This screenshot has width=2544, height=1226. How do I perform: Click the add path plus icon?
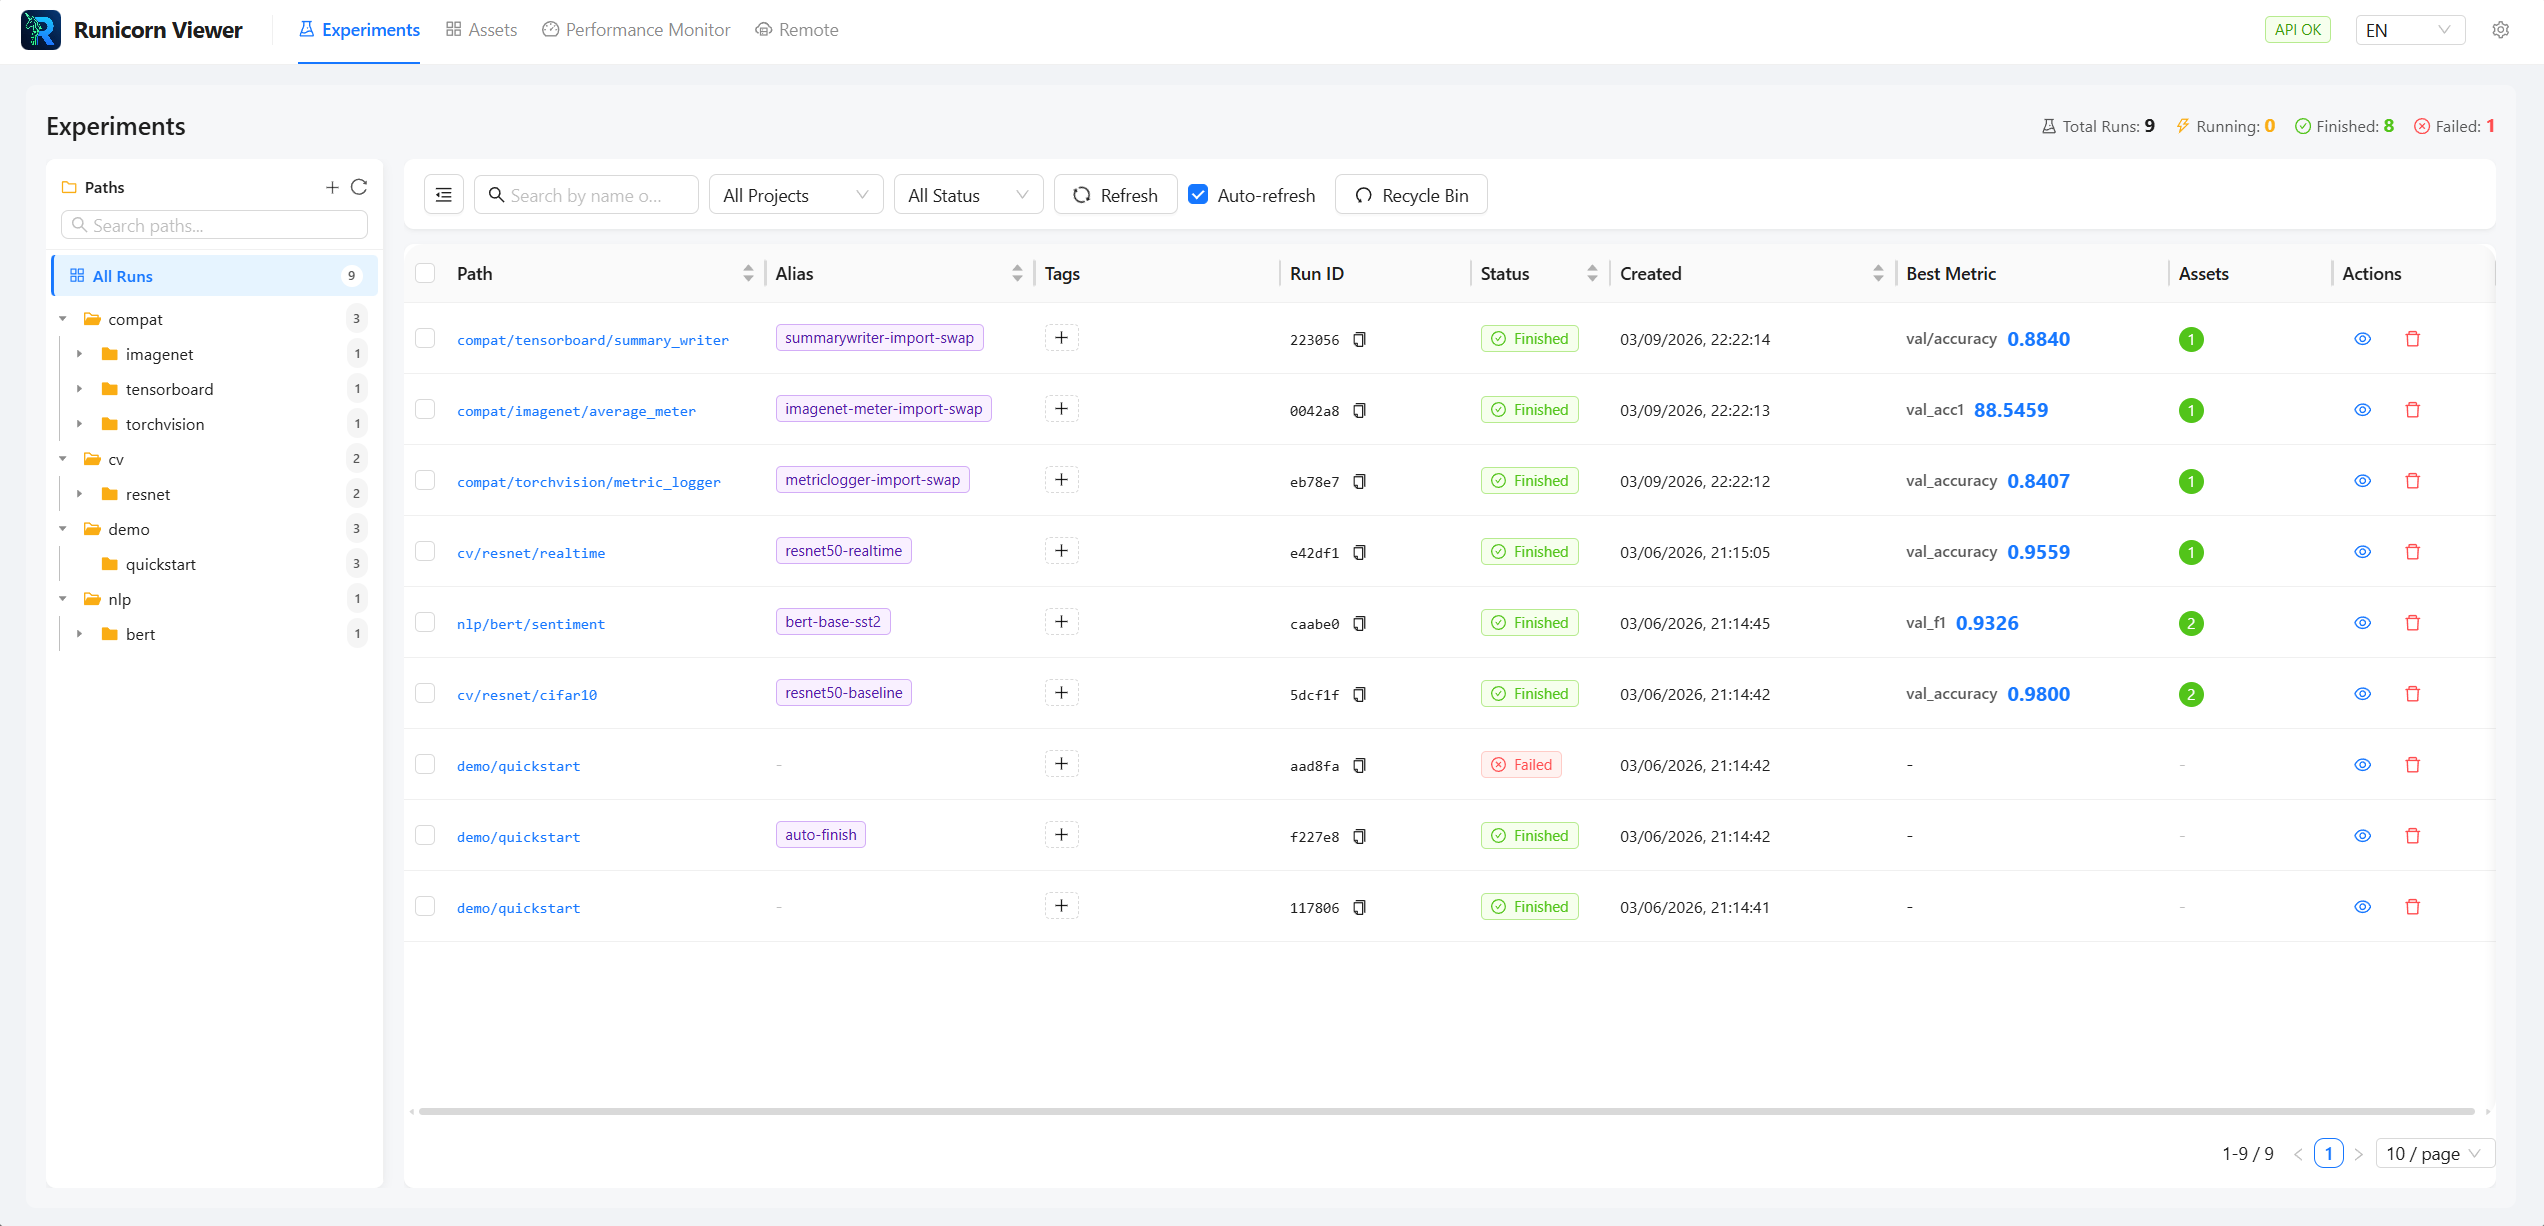click(x=332, y=187)
